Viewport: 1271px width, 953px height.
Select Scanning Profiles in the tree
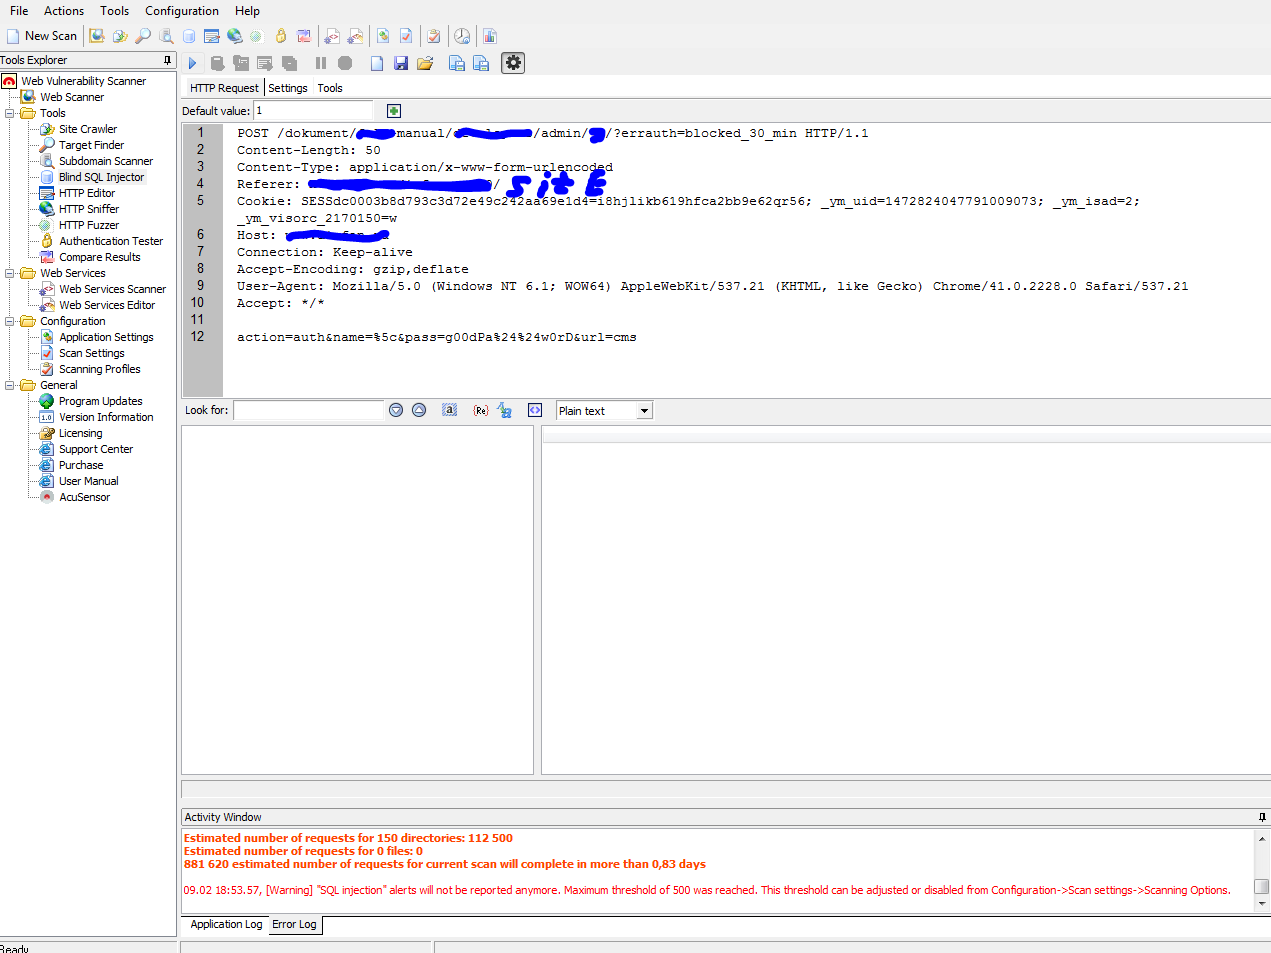pos(99,369)
